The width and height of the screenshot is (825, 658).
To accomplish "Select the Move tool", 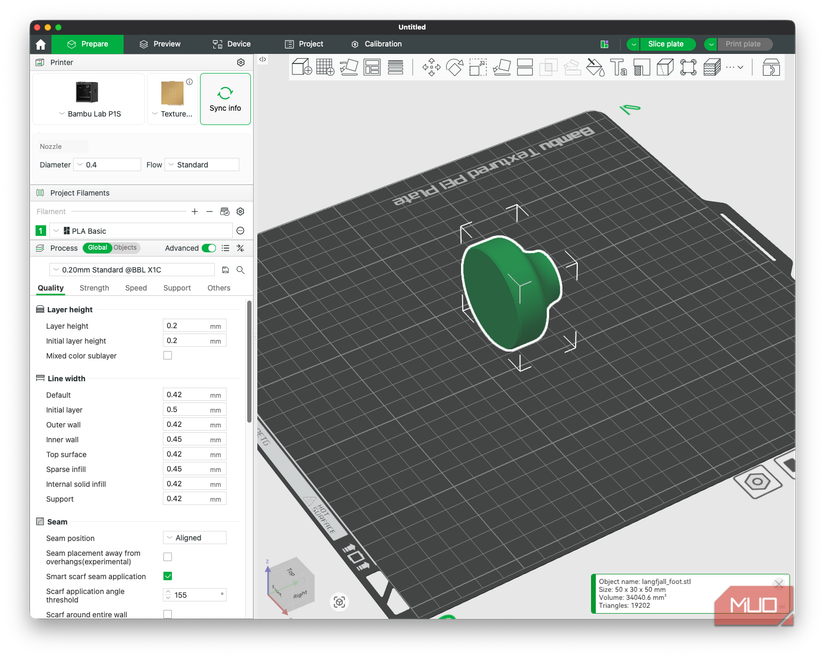I will click(431, 67).
